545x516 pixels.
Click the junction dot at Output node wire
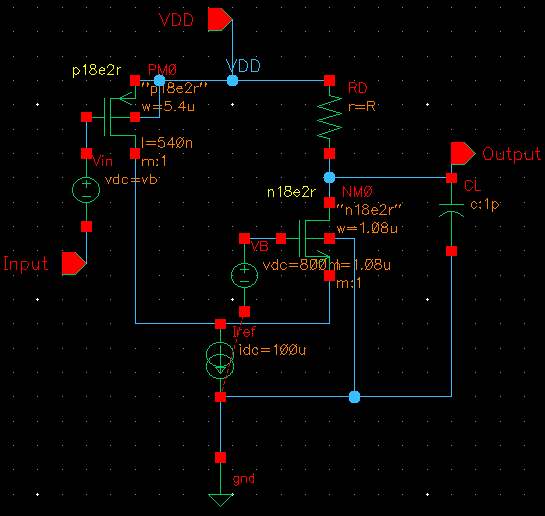[330, 178]
